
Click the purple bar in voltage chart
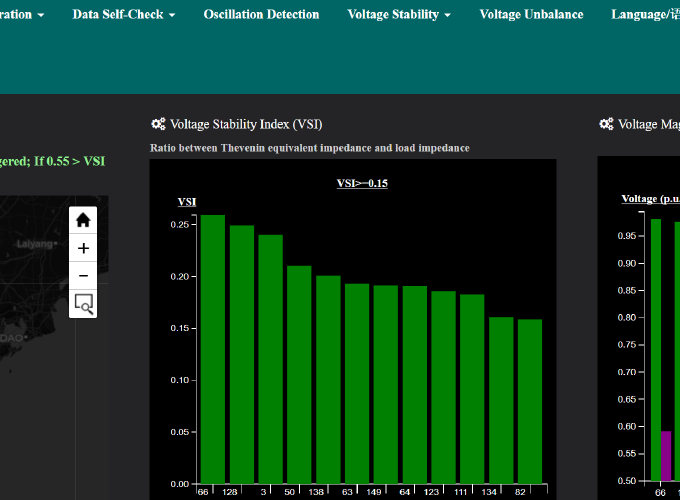(x=667, y=456)
